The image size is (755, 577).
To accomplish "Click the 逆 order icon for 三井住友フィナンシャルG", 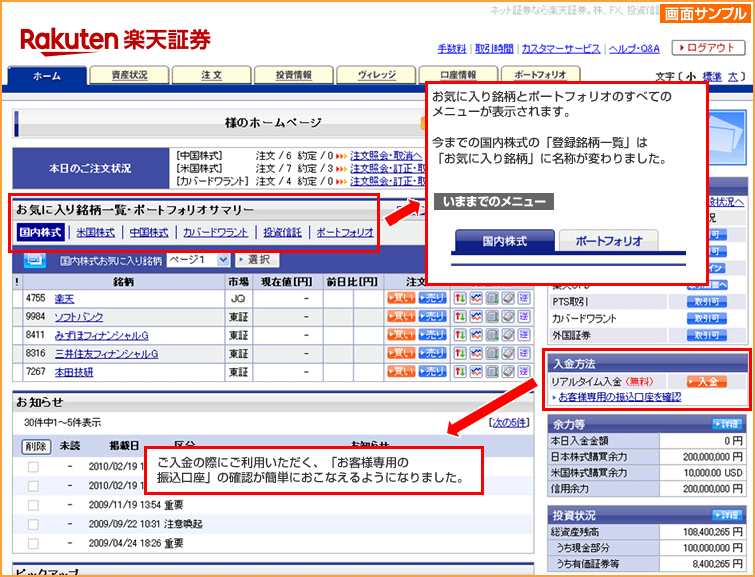I will [x=524, y=353].
